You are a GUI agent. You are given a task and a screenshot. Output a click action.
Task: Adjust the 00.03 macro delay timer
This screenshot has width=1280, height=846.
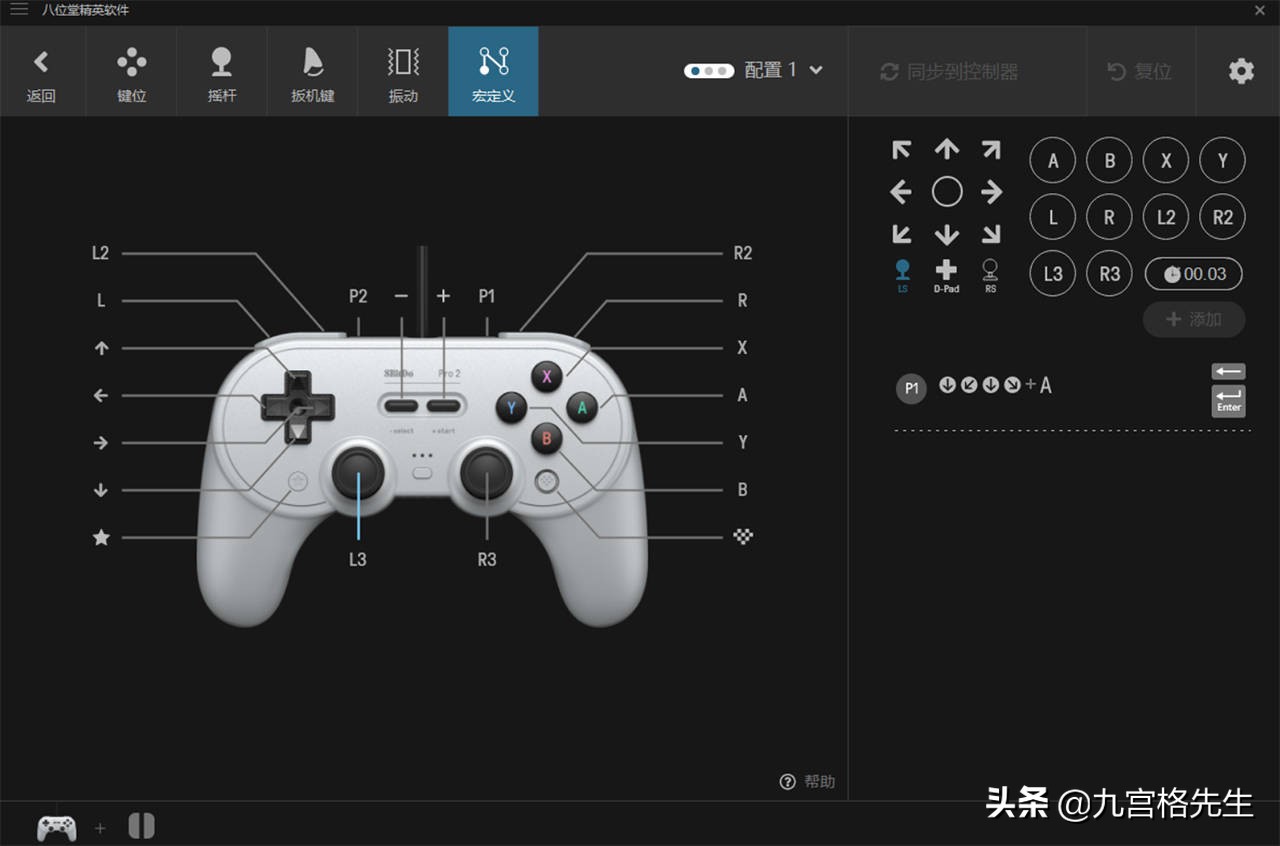[1193, 273]
